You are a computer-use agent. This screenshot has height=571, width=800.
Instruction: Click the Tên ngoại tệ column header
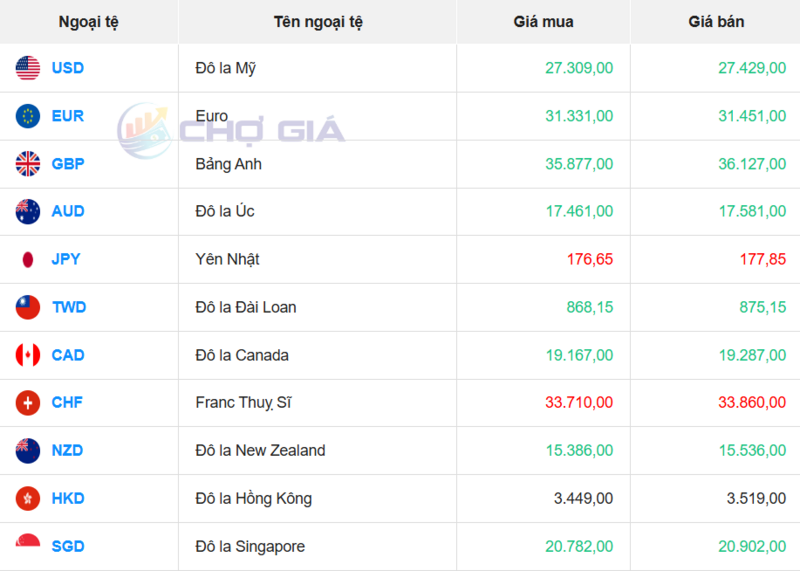(317, 22)
